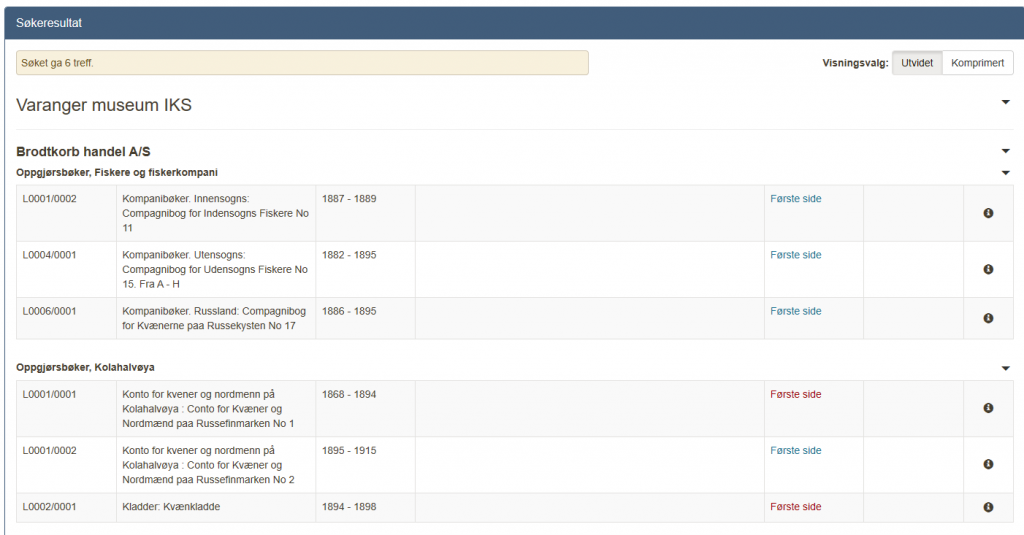Open Første side for 1886 - 1895 record
This screenshot has height=535, width=1024.
coord(795,311)
